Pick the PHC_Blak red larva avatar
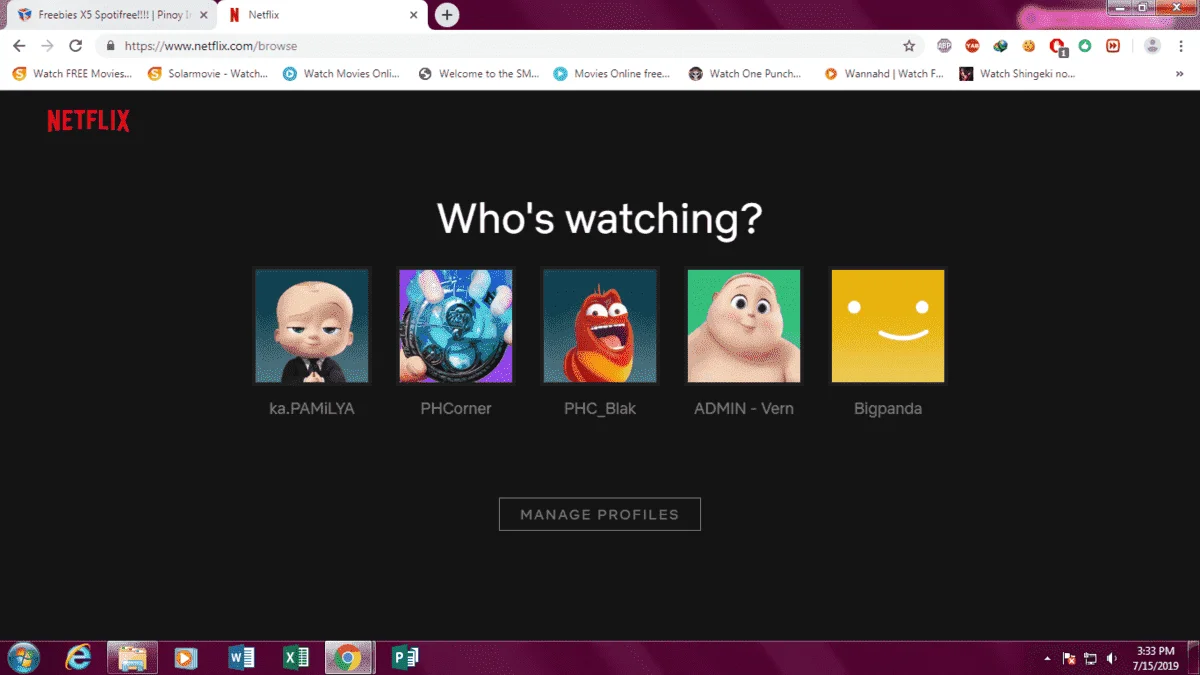The image size is (1200, 675). tap(600, 326)
